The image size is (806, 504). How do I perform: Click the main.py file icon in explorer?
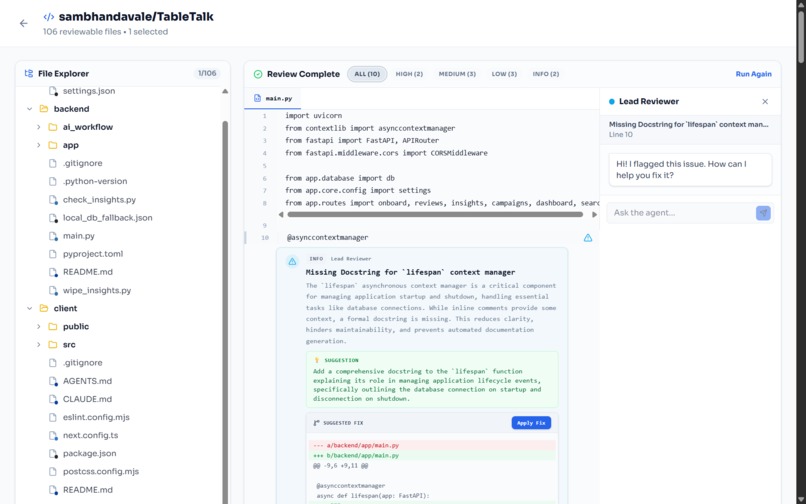pos(52,236)
